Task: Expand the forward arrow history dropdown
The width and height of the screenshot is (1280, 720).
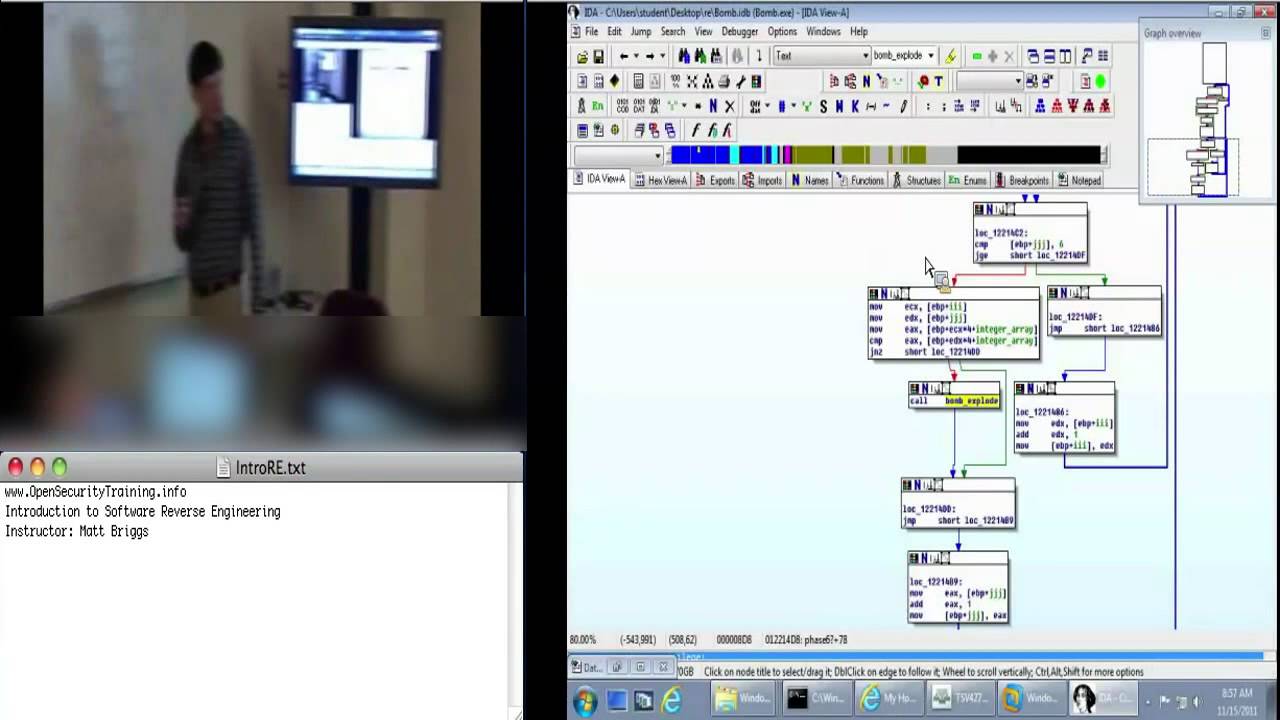Action: click(662, 57)
